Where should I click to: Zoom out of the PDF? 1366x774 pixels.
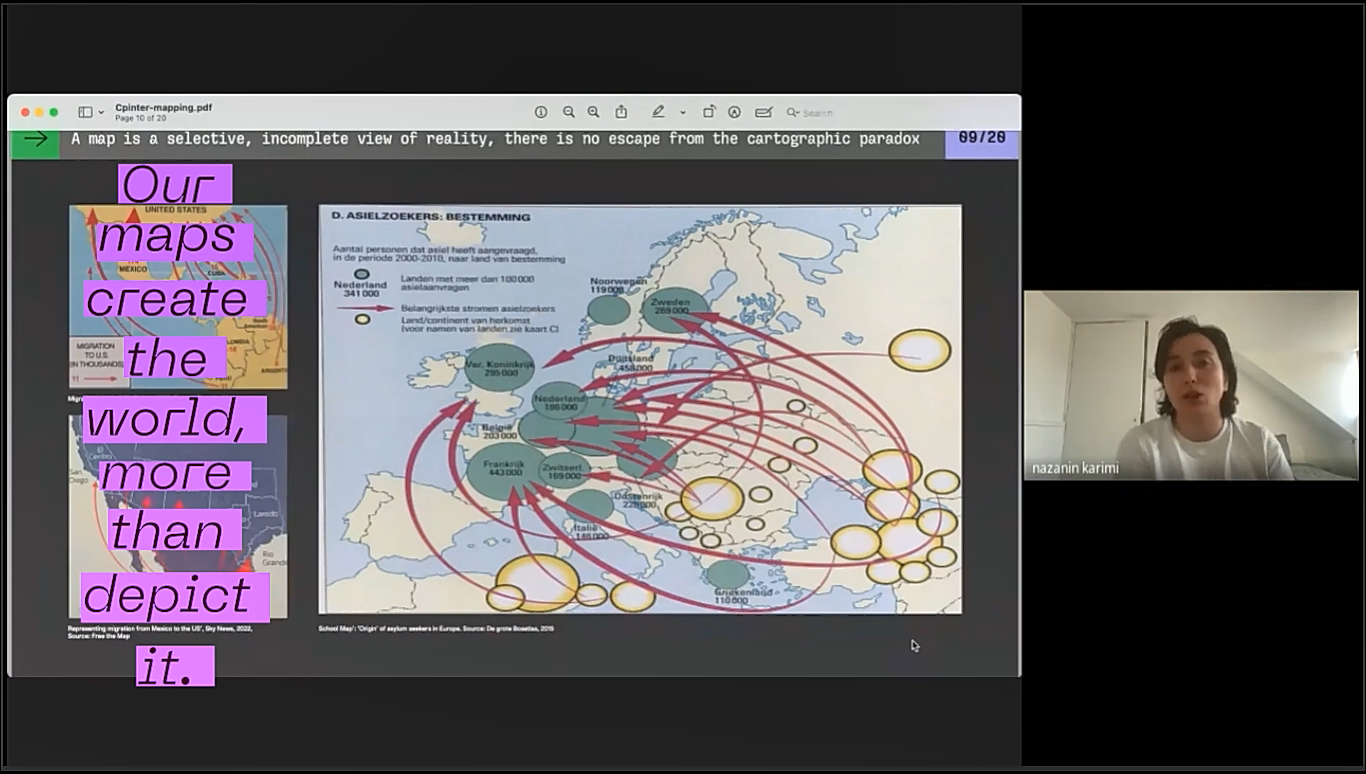tap(568, 112)
